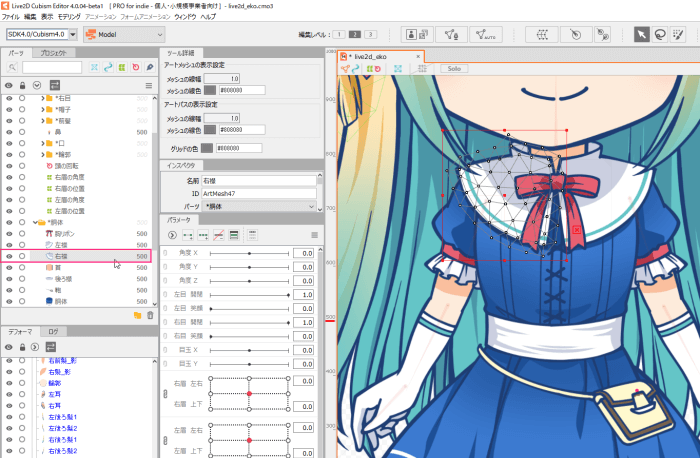Expand the *輪郭 folder
700x458 pixels.
tap(43, 154)
